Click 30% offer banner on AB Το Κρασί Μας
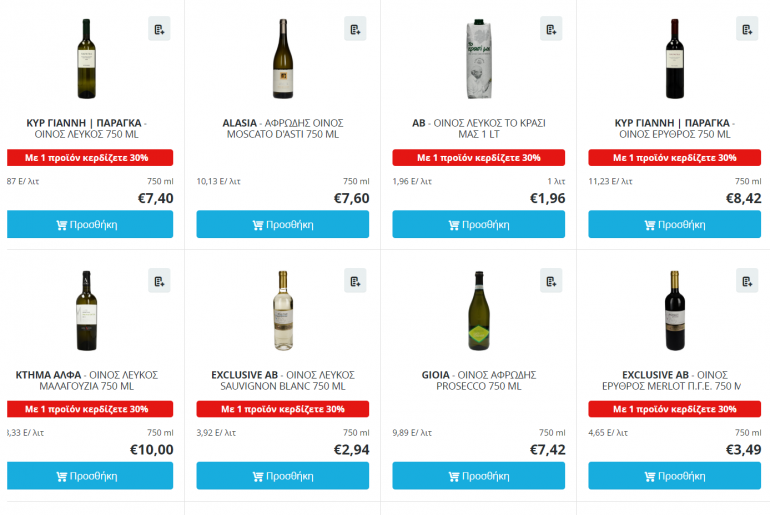The width and height of the screenshot is (770, 515). (478, 158)
